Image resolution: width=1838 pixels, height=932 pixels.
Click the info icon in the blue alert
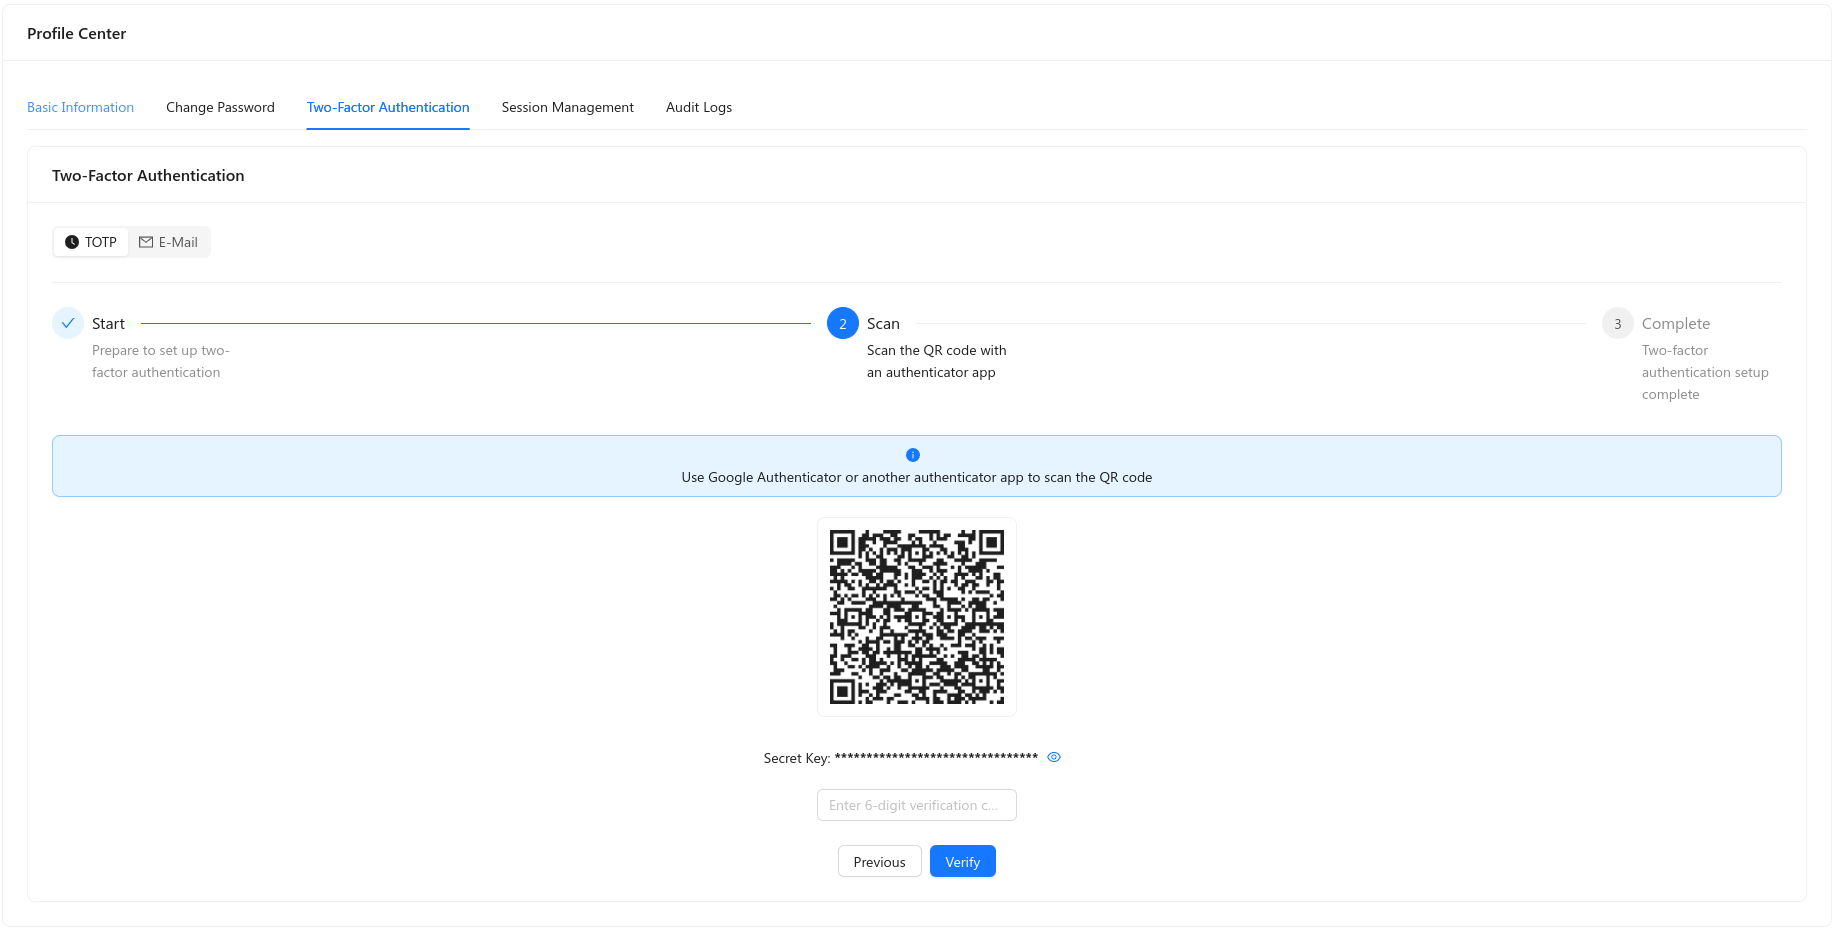pos(913,455)
